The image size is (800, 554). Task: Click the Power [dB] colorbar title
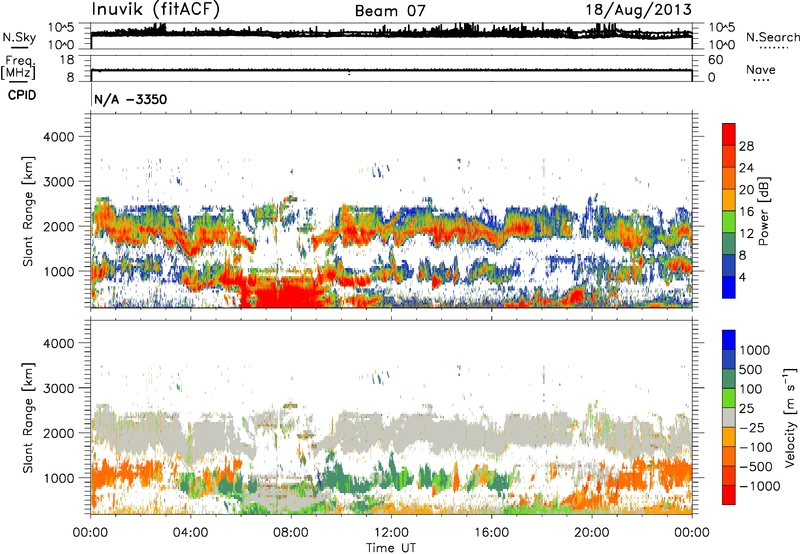[764, 211]
